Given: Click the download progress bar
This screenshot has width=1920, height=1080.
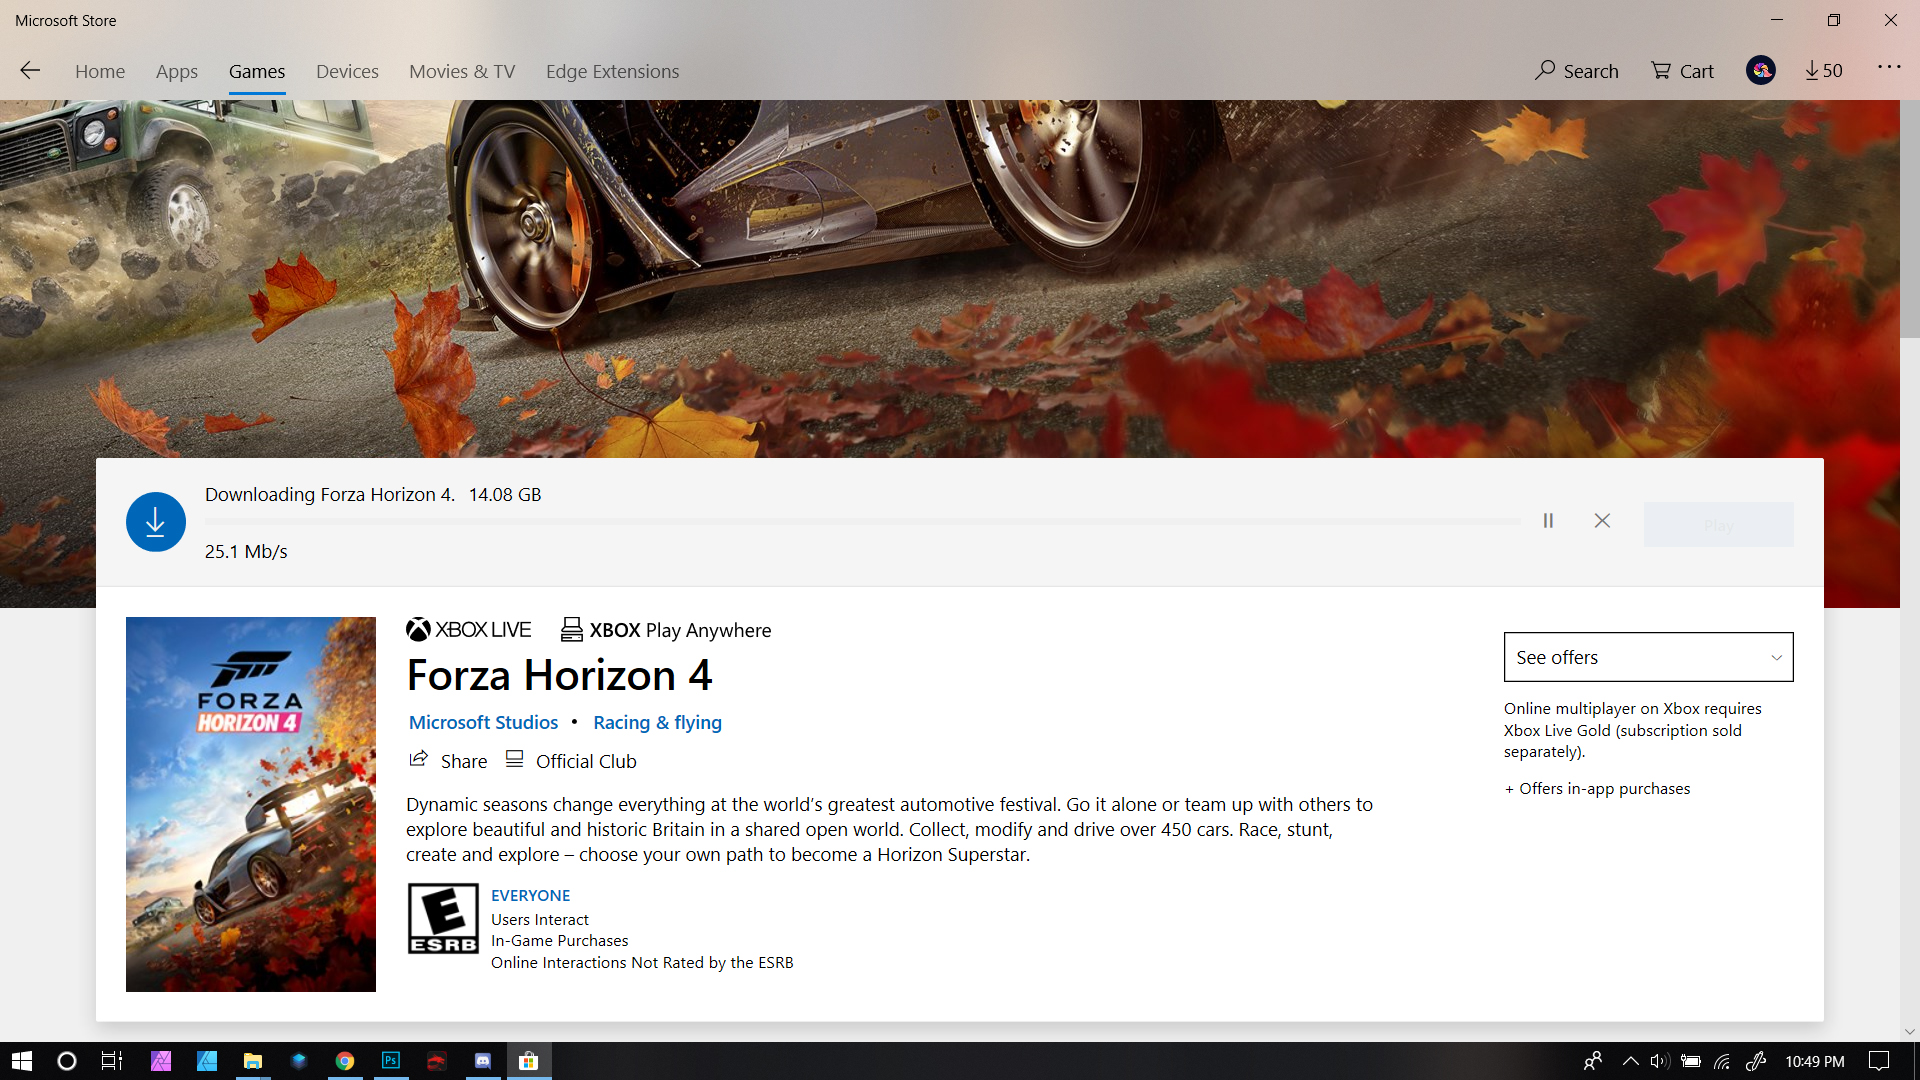Looking at the screenshot, I should pos(862,521).
